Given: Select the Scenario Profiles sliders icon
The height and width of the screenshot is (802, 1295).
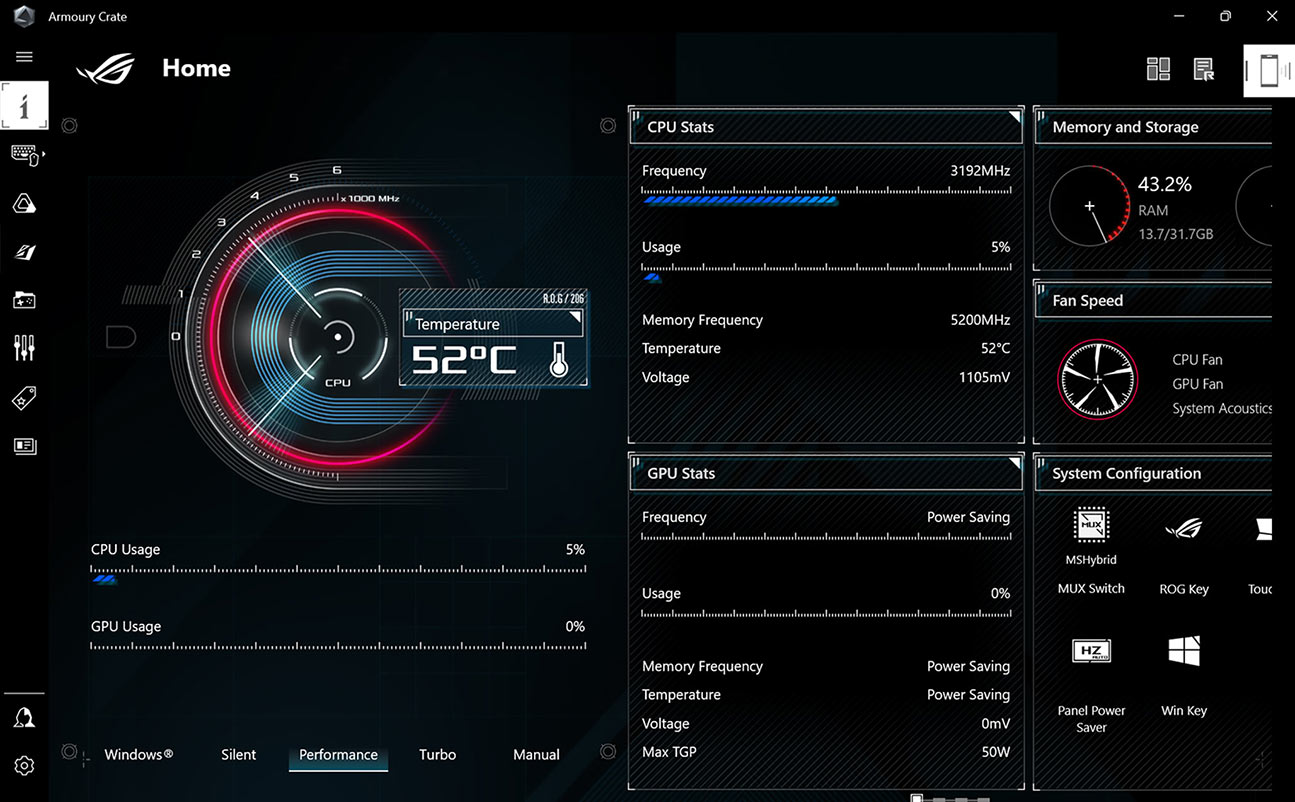Looking at the screenshot, I should click(x=24, y=347).
